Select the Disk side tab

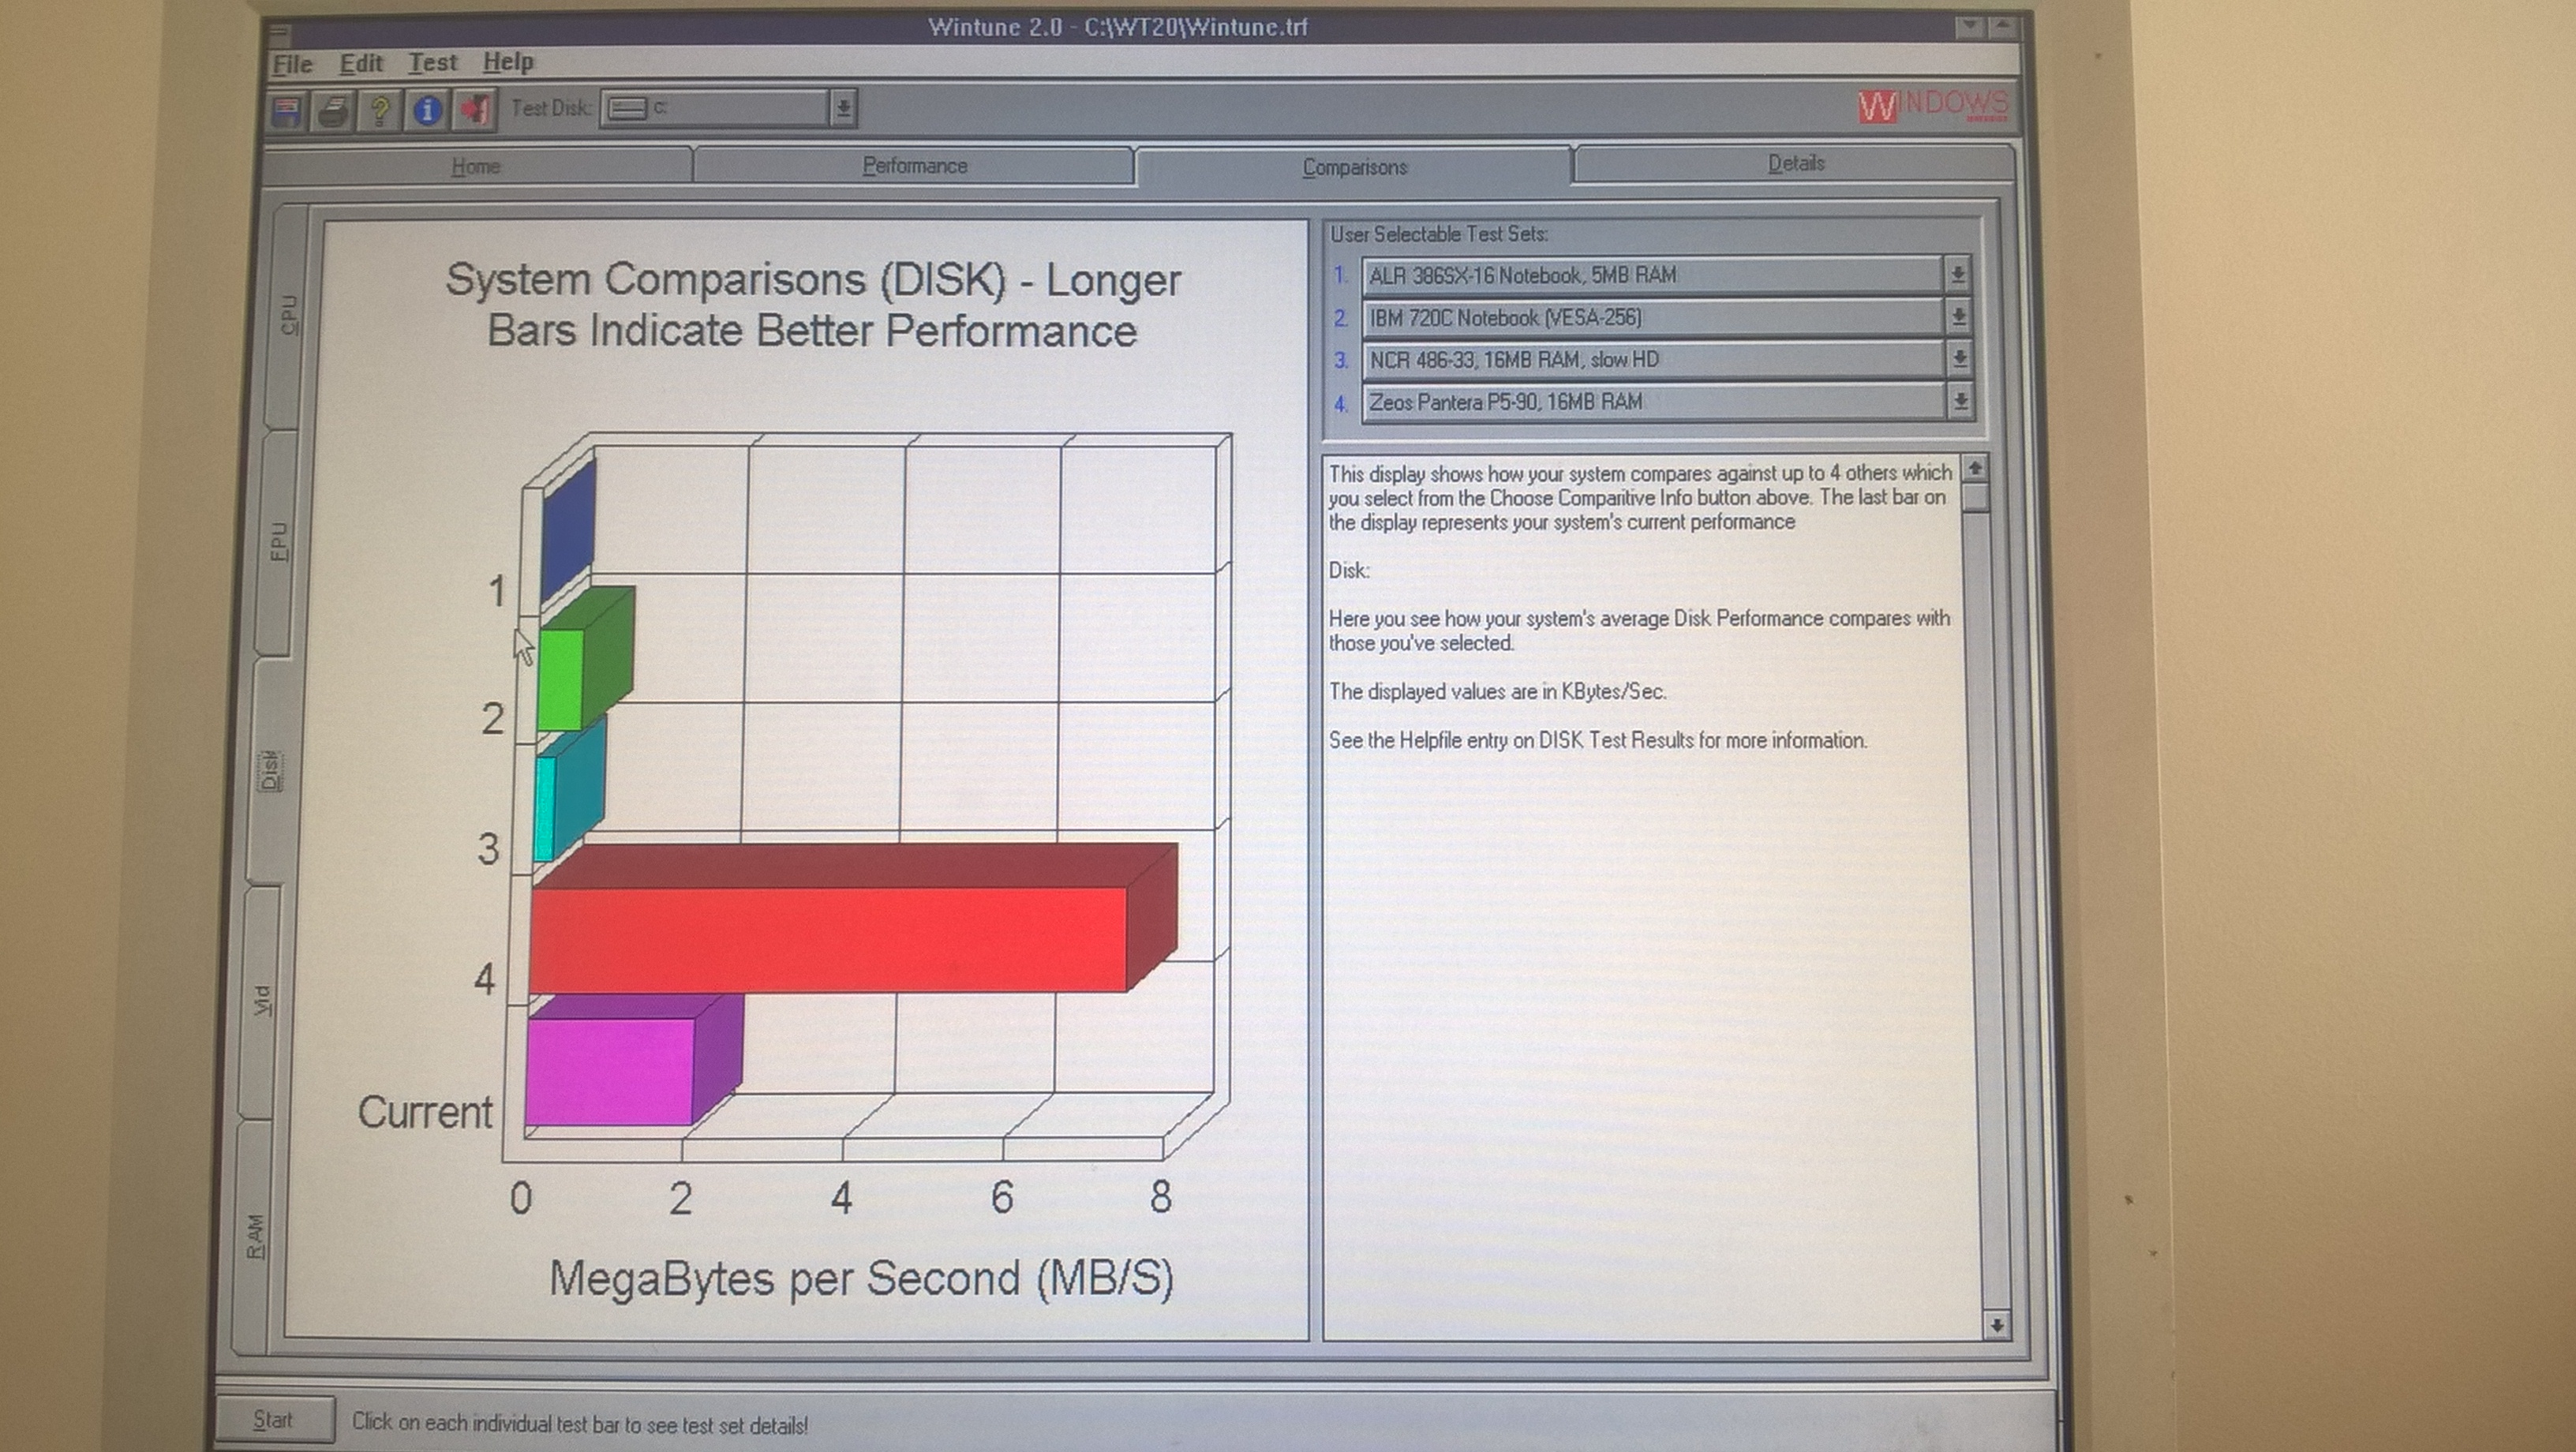[270, 770]
